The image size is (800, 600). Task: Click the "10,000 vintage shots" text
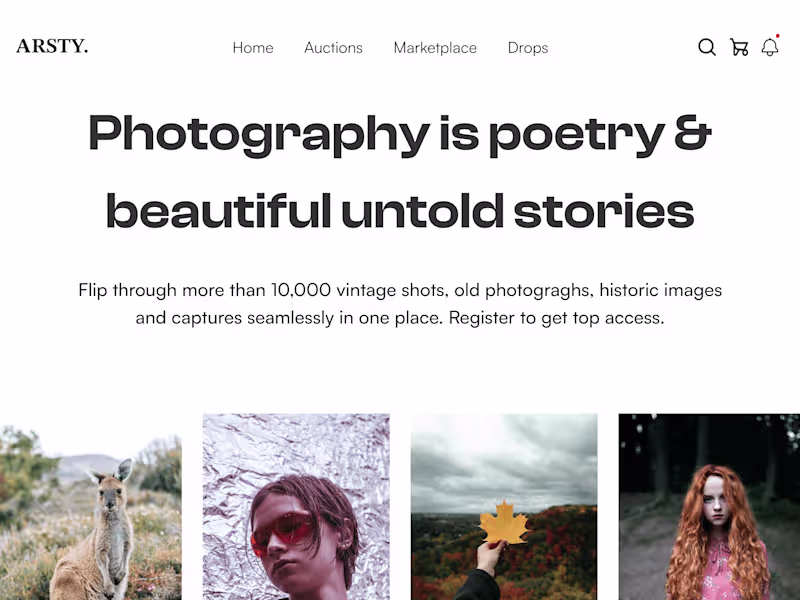click(x=361, y=291)
